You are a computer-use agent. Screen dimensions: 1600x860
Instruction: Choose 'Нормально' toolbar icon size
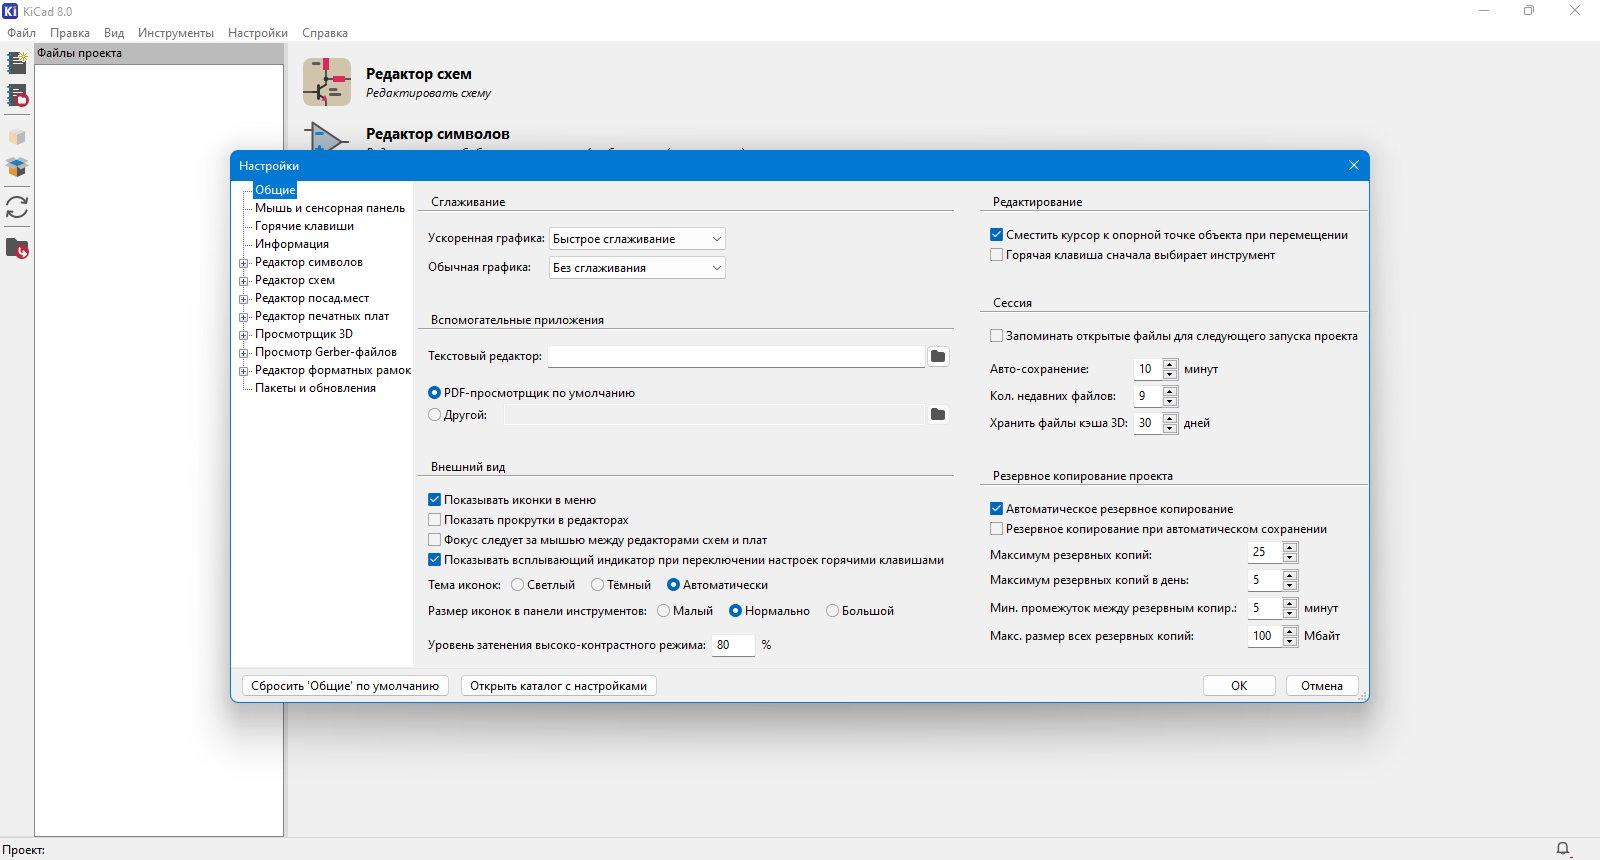[735, 611]
